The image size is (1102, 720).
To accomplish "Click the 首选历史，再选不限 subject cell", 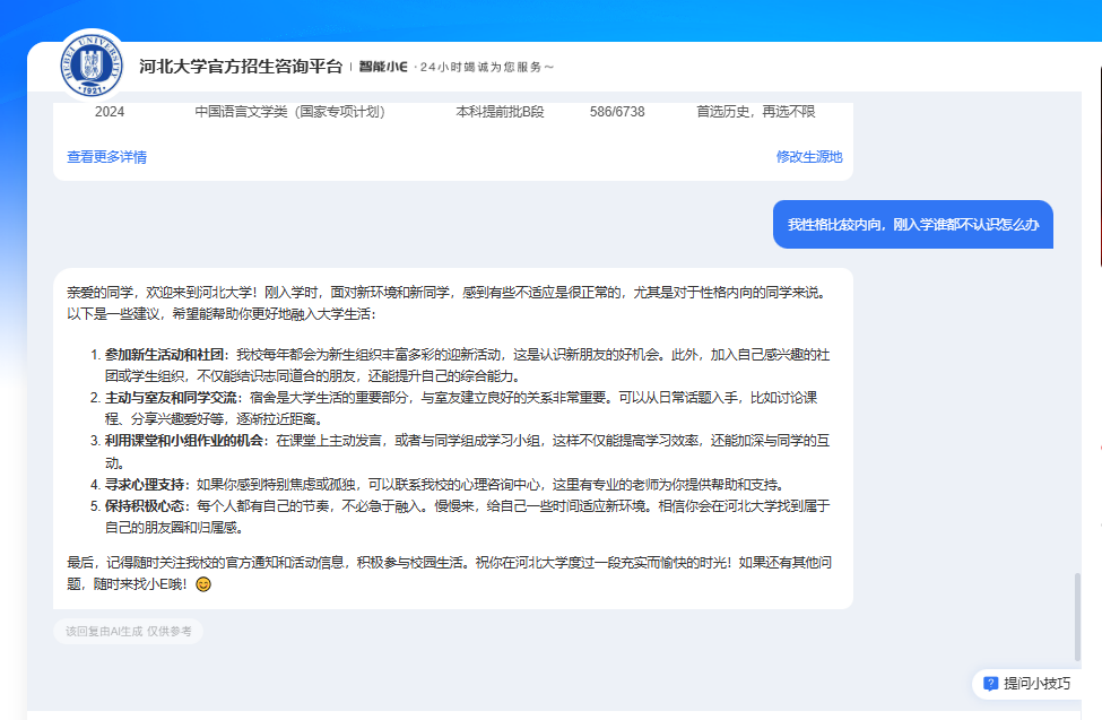I will pos(755,112).
